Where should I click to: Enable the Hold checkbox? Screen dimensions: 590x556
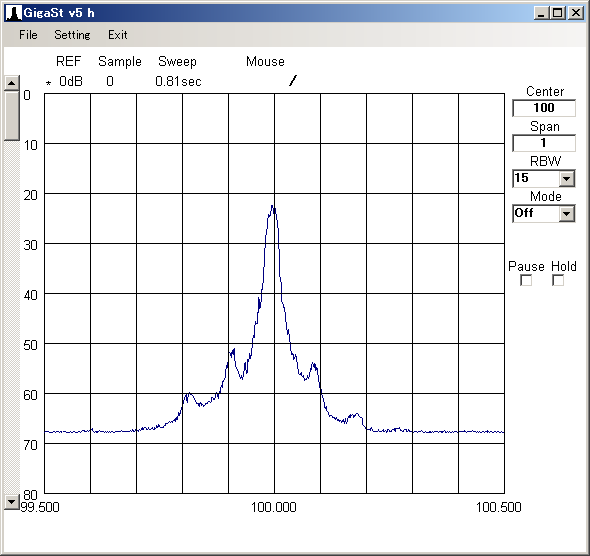(558, 280)
